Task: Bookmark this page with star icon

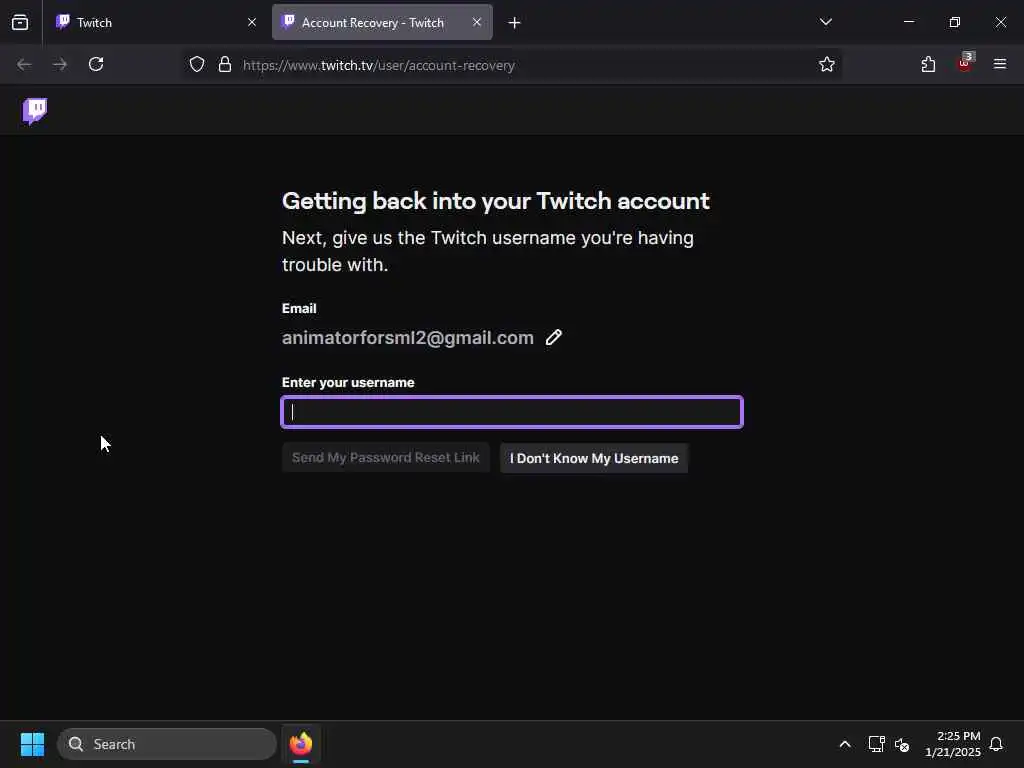Action: pos(827,64)
